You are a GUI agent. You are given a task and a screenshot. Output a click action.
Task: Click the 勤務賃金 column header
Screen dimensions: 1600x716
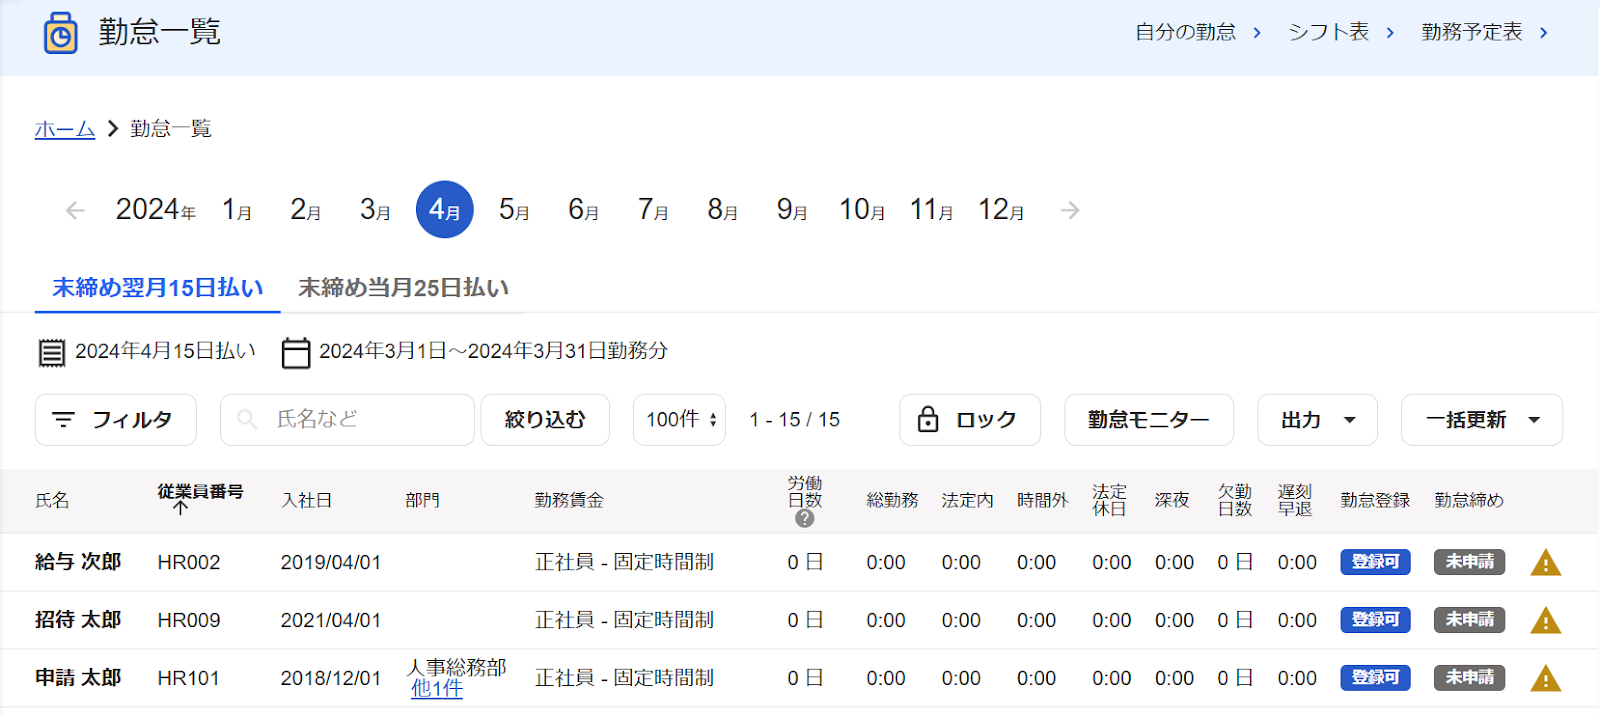569,500
